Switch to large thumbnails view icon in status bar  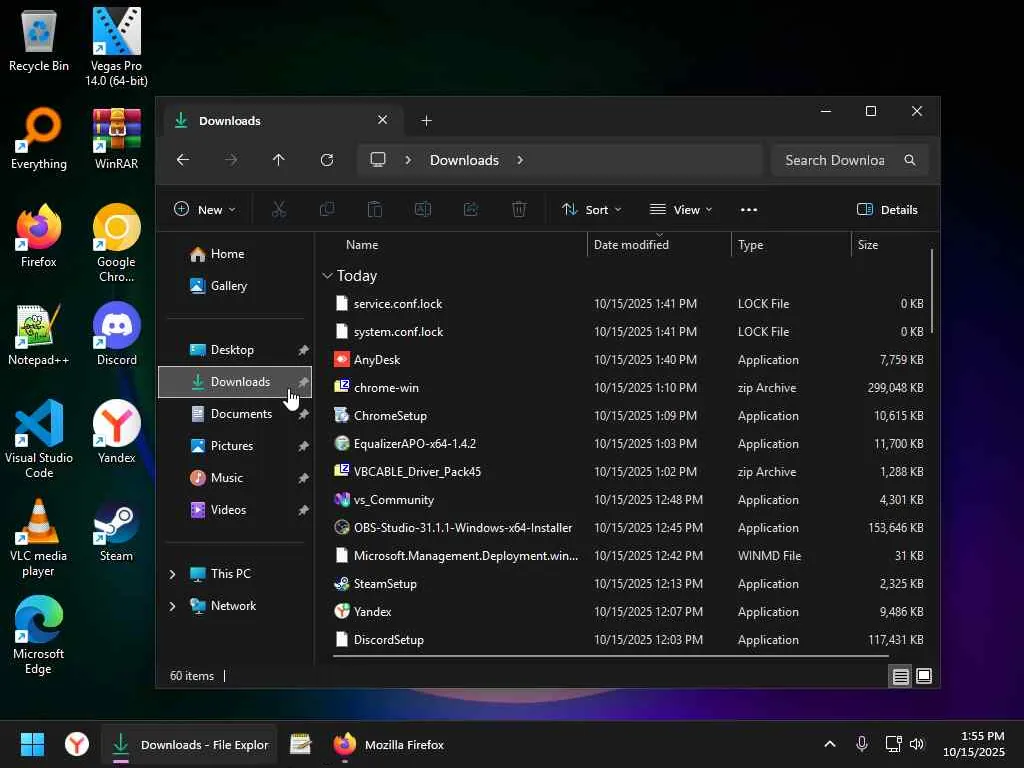point(924,676)
